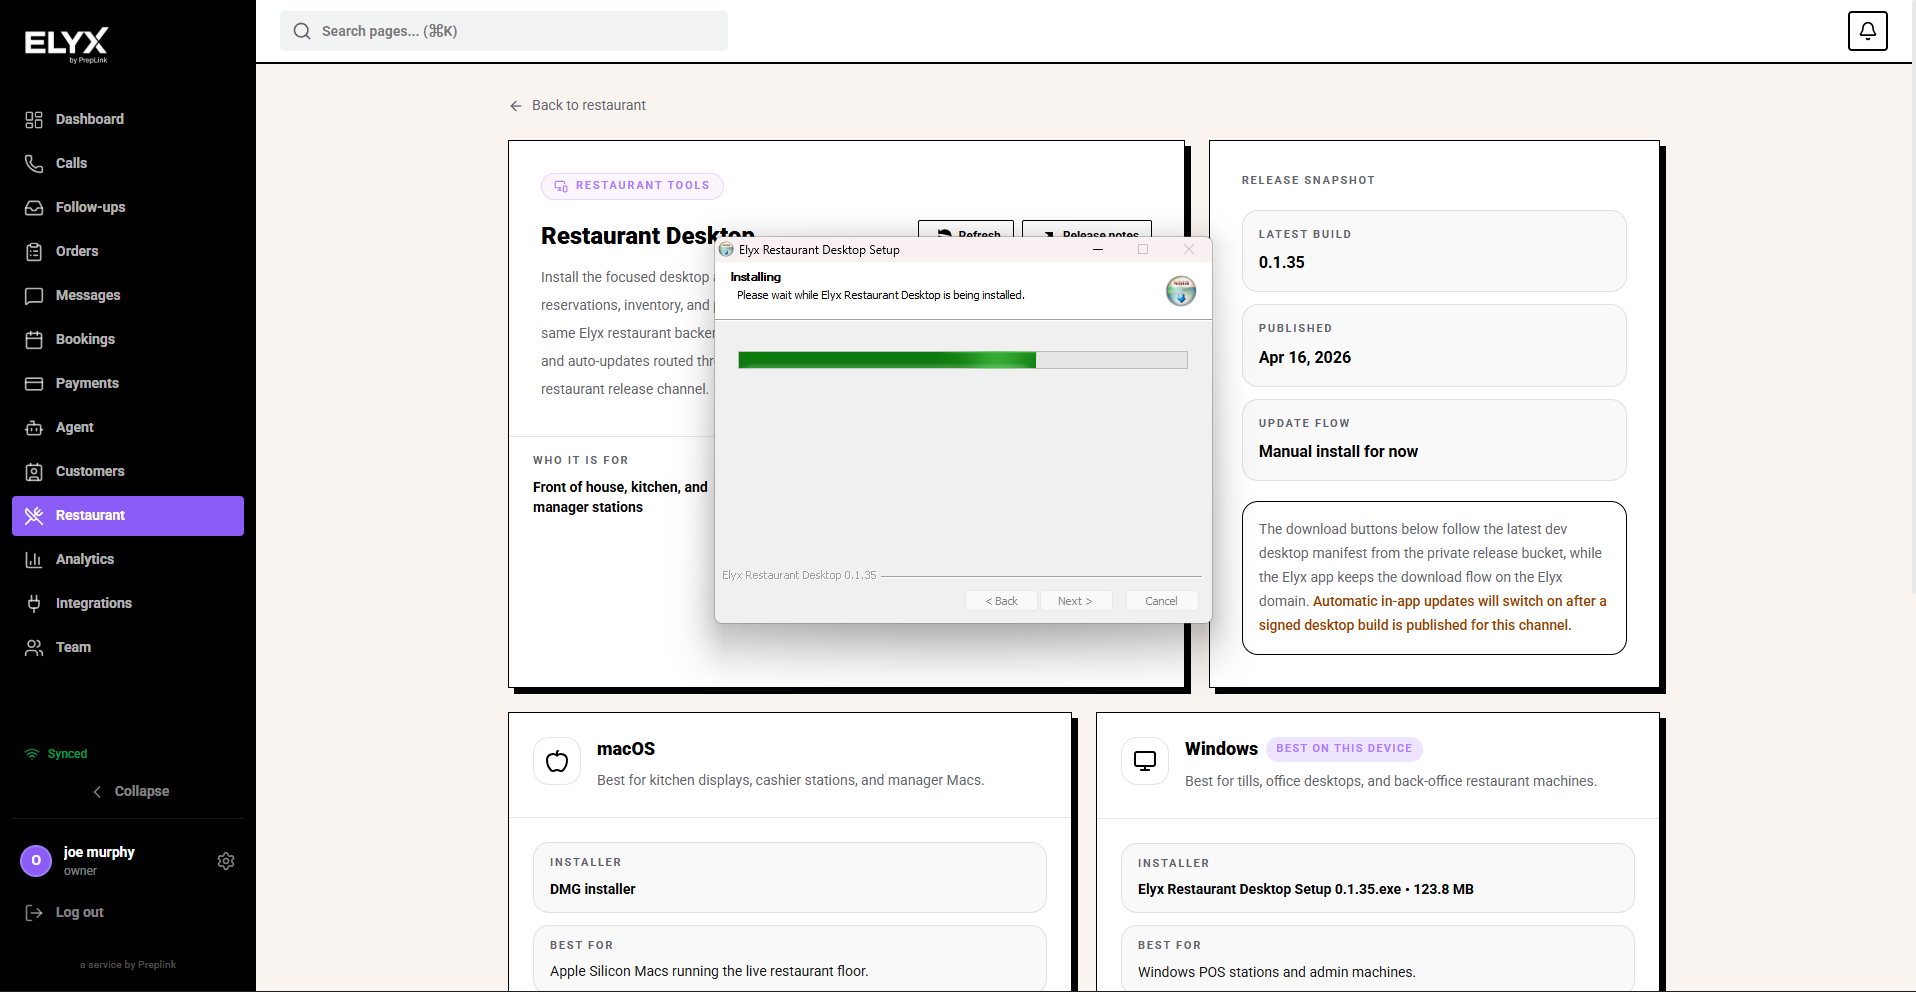Click the Dashboard grid icon
1916x992 pixels.
pos(34,120)
